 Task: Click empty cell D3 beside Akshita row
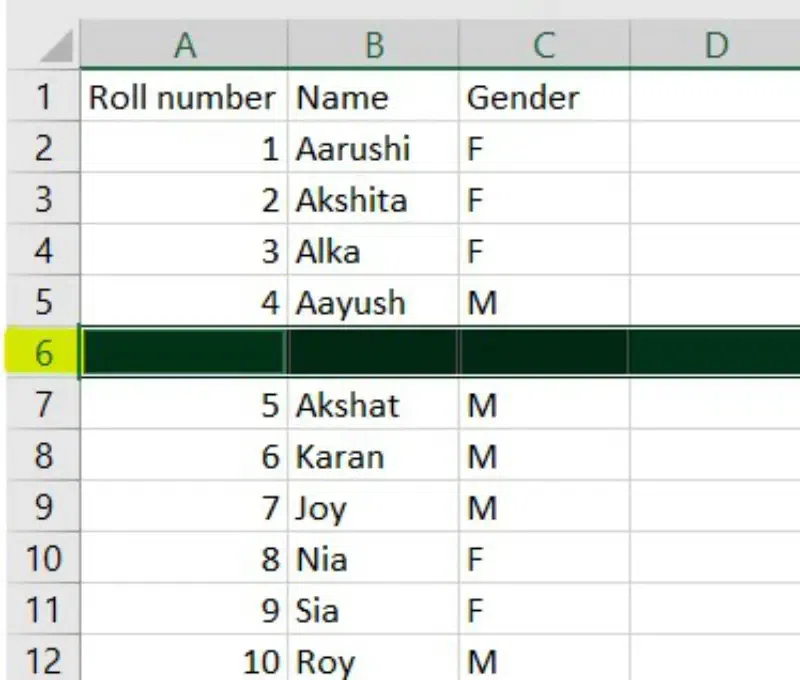(x=715, y=200)
